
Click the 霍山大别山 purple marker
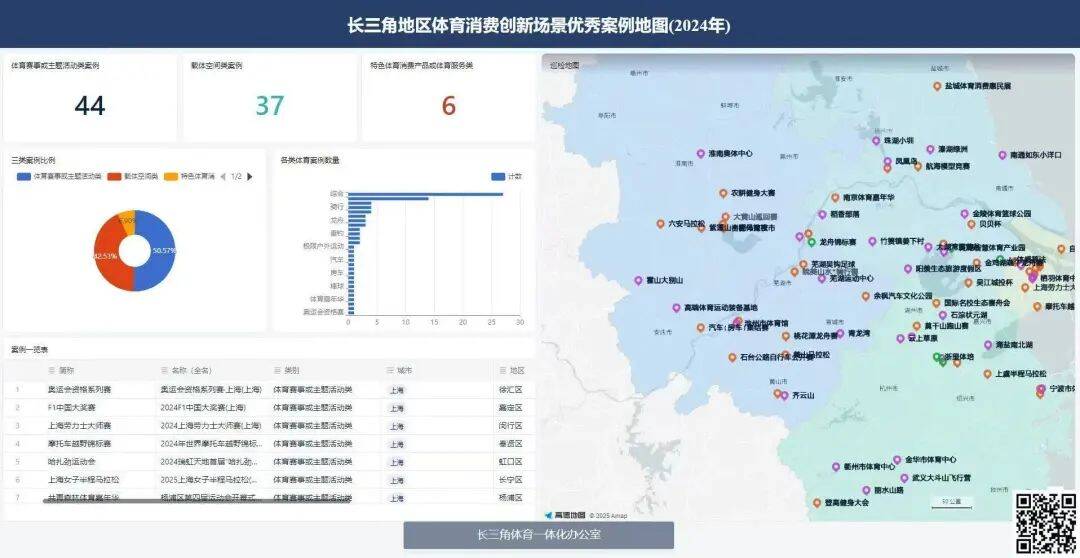point(638,280)
